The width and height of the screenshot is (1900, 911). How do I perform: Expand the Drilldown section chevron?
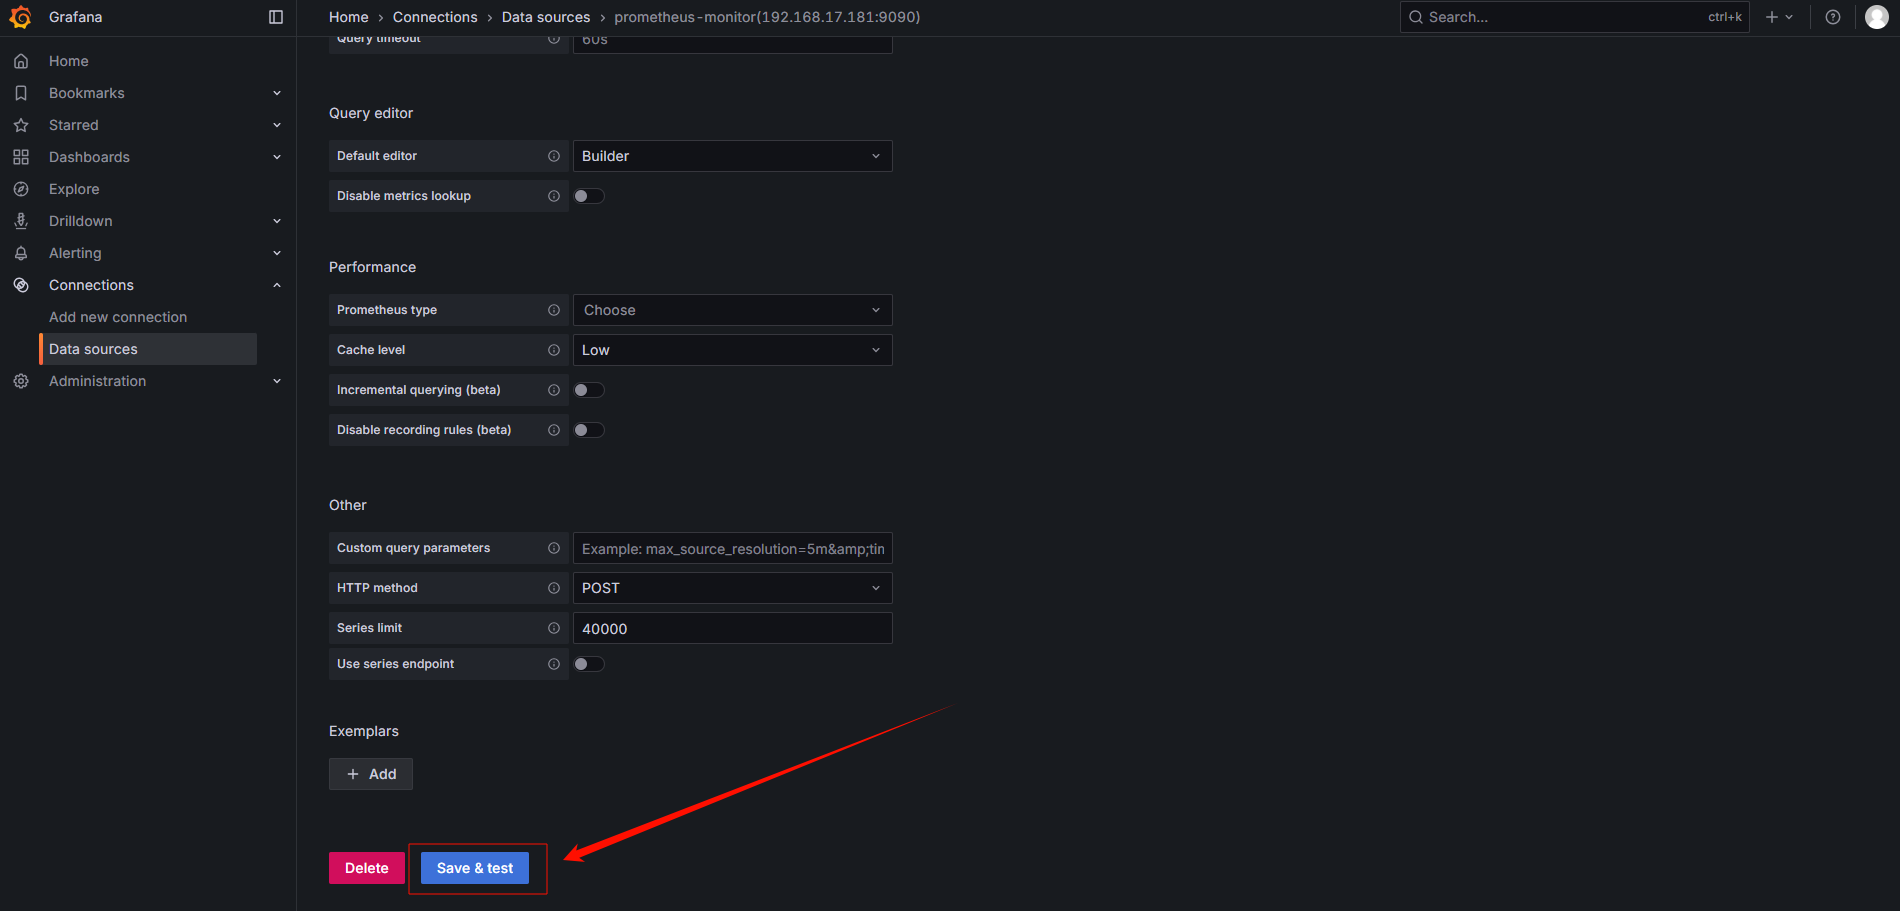(277, 221)
